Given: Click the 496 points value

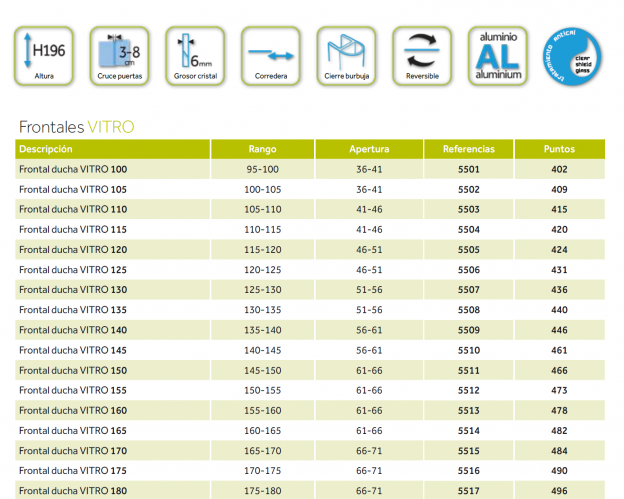Looking at the screenshot, I should click(559, 491).
